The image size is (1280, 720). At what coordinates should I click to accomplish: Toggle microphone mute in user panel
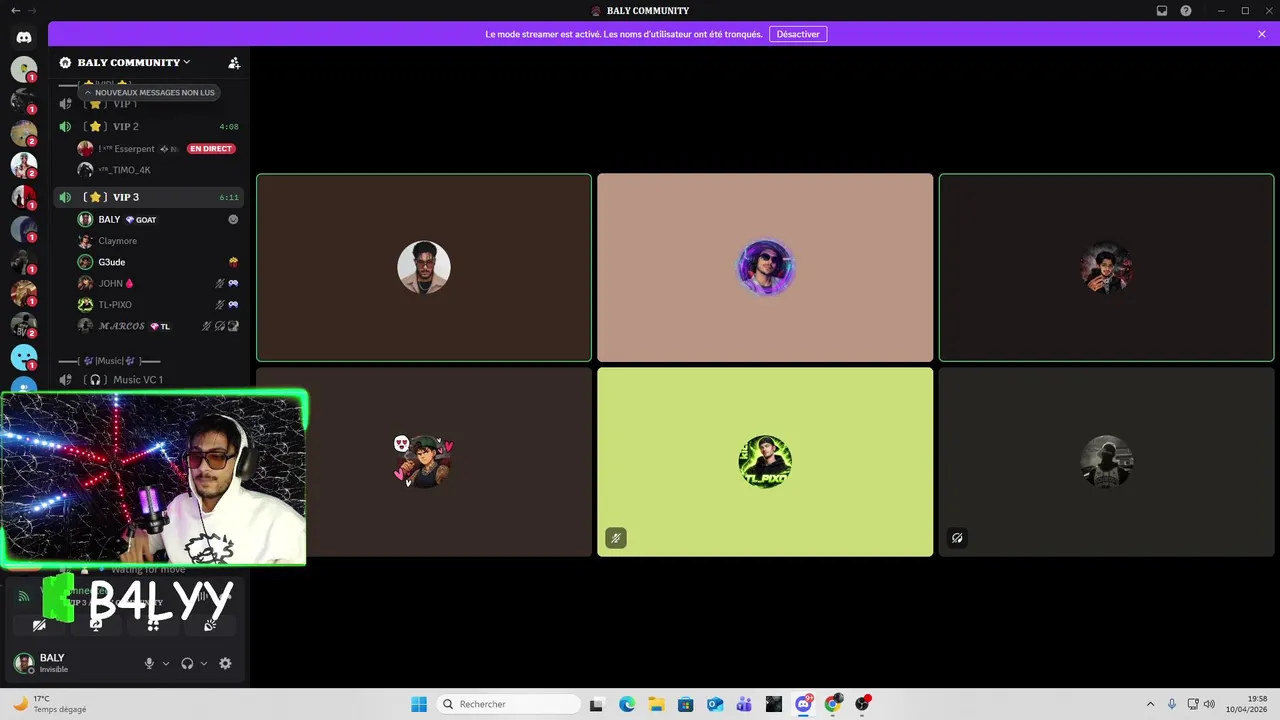point(149,663)
